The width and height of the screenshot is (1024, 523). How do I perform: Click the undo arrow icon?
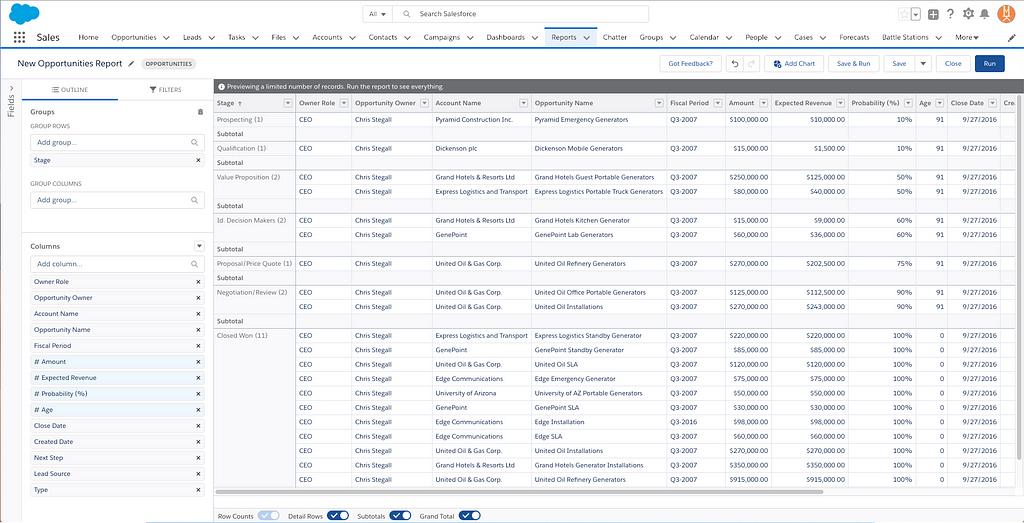coord(733,63)
